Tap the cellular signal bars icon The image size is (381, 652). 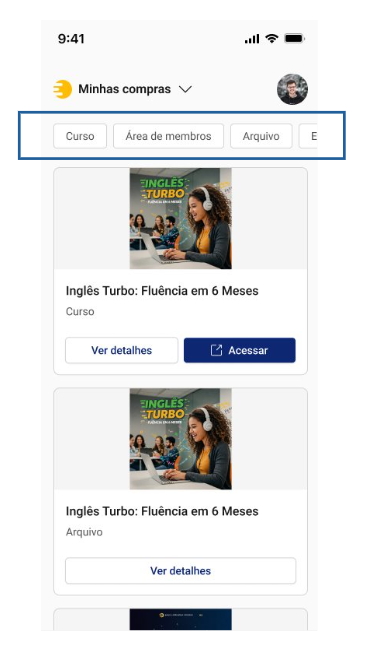tap(252, 39)
